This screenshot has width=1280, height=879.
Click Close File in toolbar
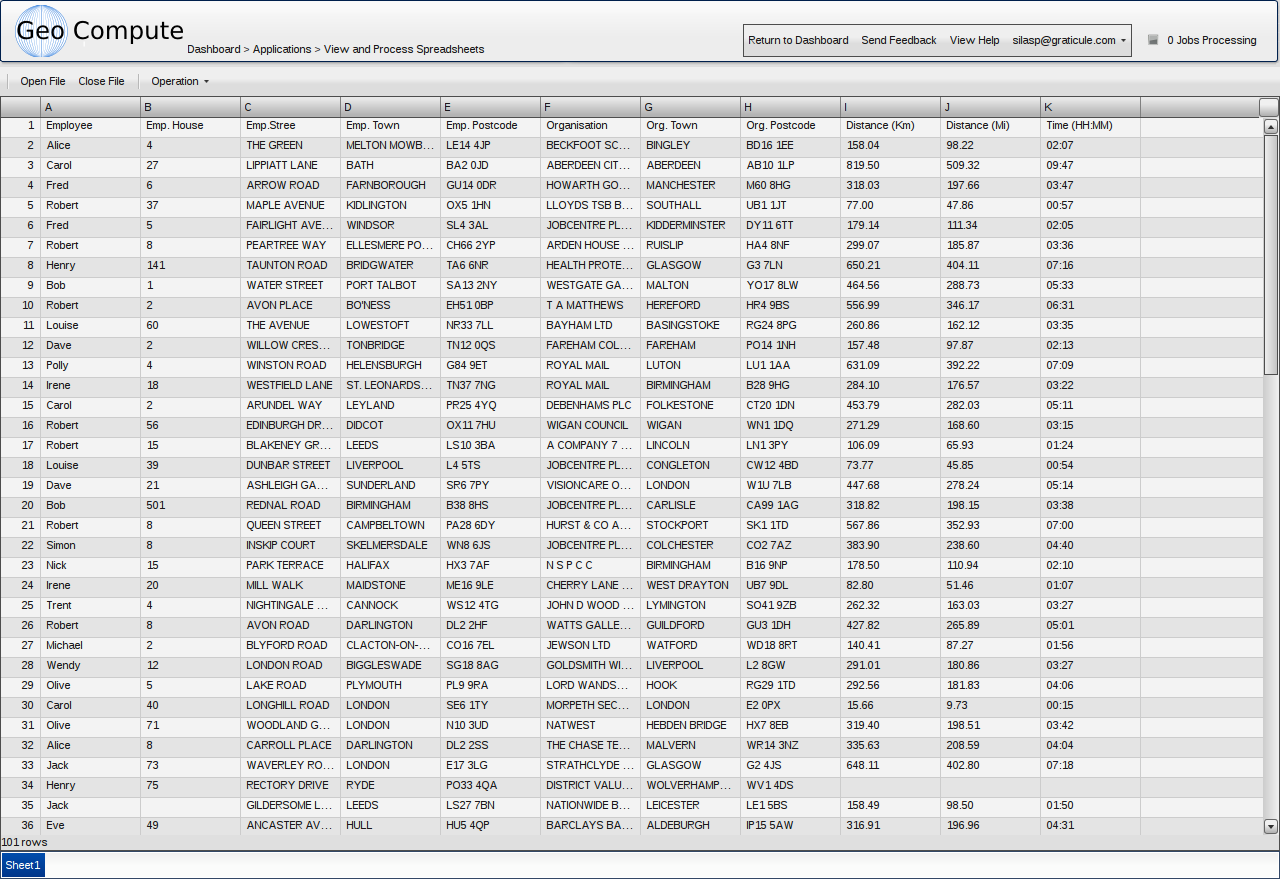click(102, 81)
